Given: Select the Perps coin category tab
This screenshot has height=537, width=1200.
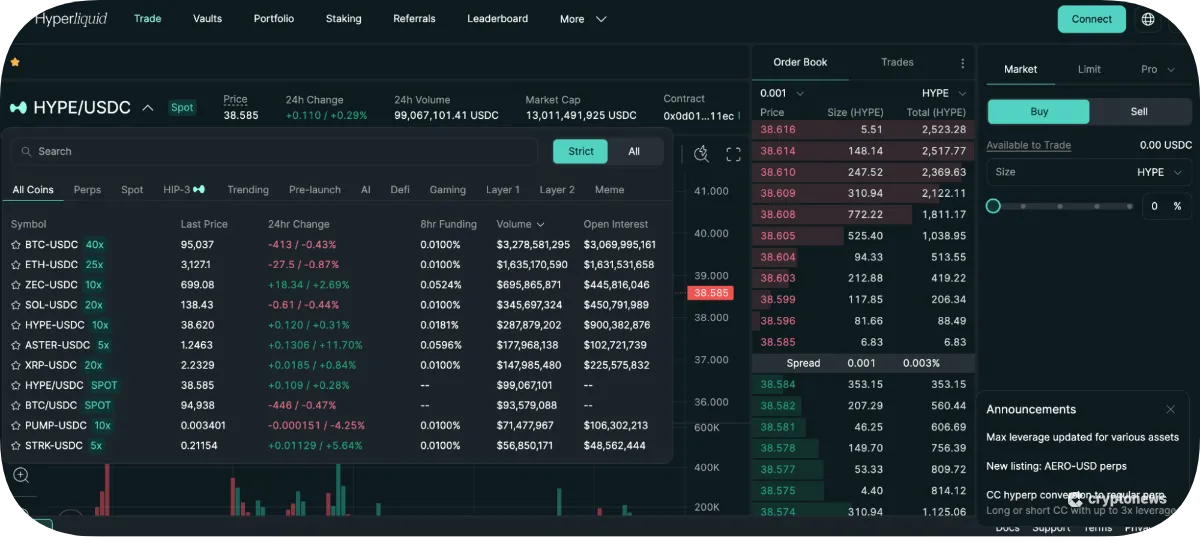Looking at the screenshot, I should point(87,190).
